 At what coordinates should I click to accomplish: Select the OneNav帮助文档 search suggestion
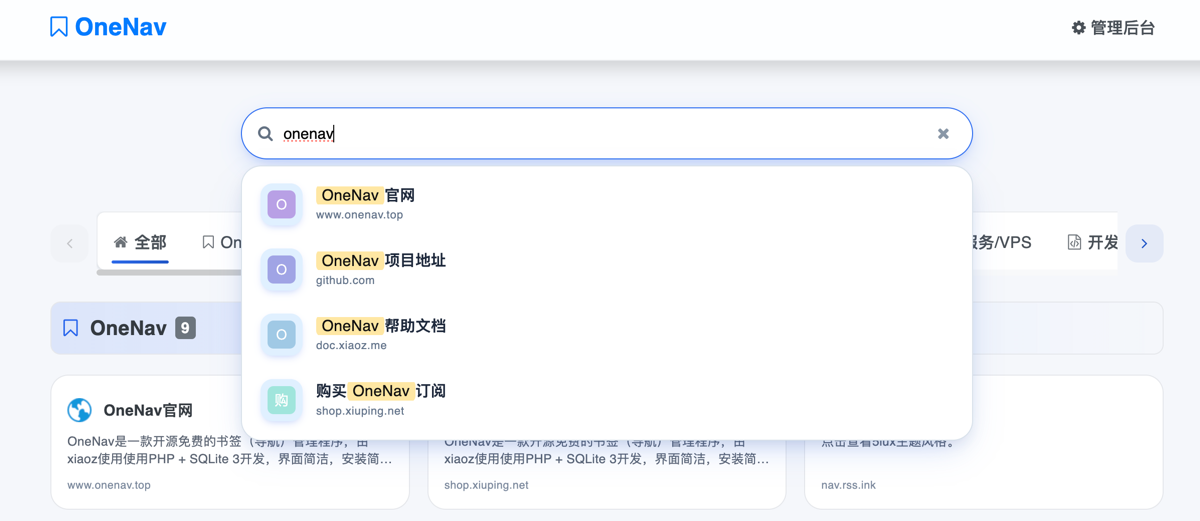coord(606,334)
